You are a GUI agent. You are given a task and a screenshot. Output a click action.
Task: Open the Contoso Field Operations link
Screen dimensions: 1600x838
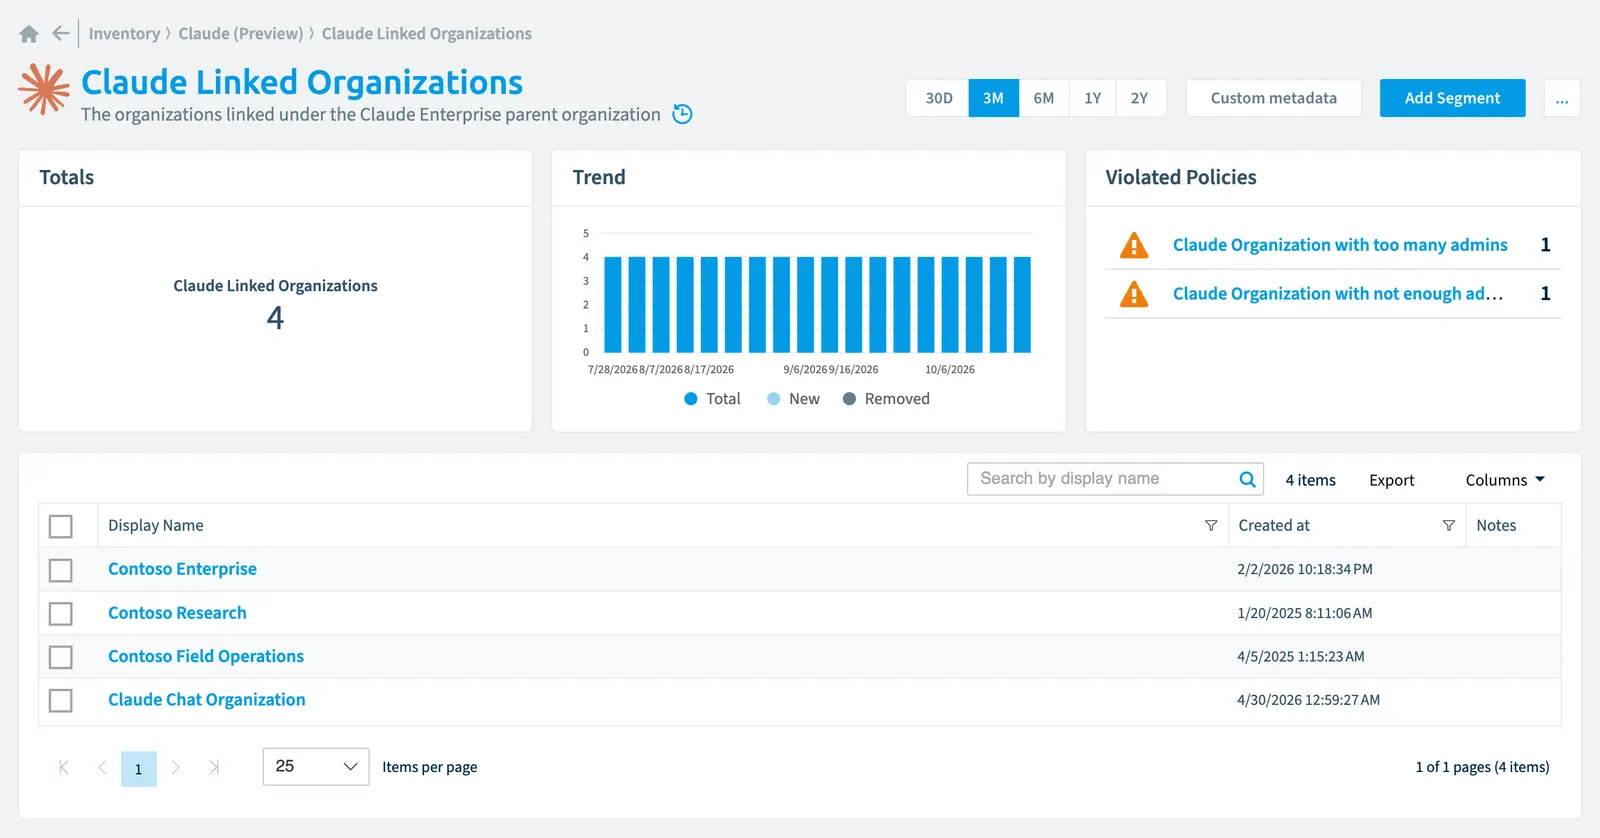click(x=206, y=656)
